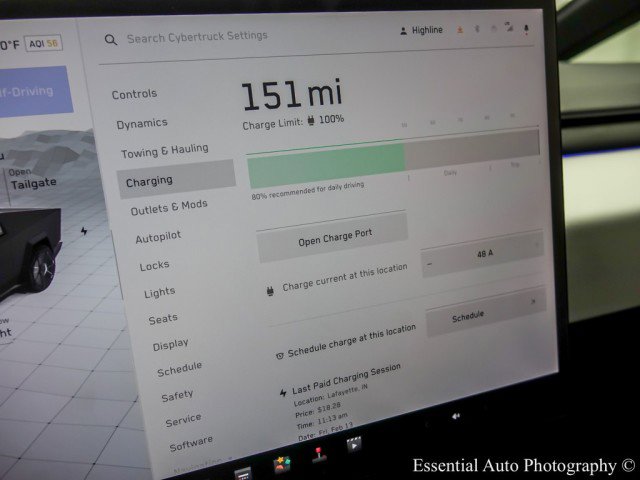Go to Seats settings
Viewport: 640px width, 480px height.
pos(163,319)
